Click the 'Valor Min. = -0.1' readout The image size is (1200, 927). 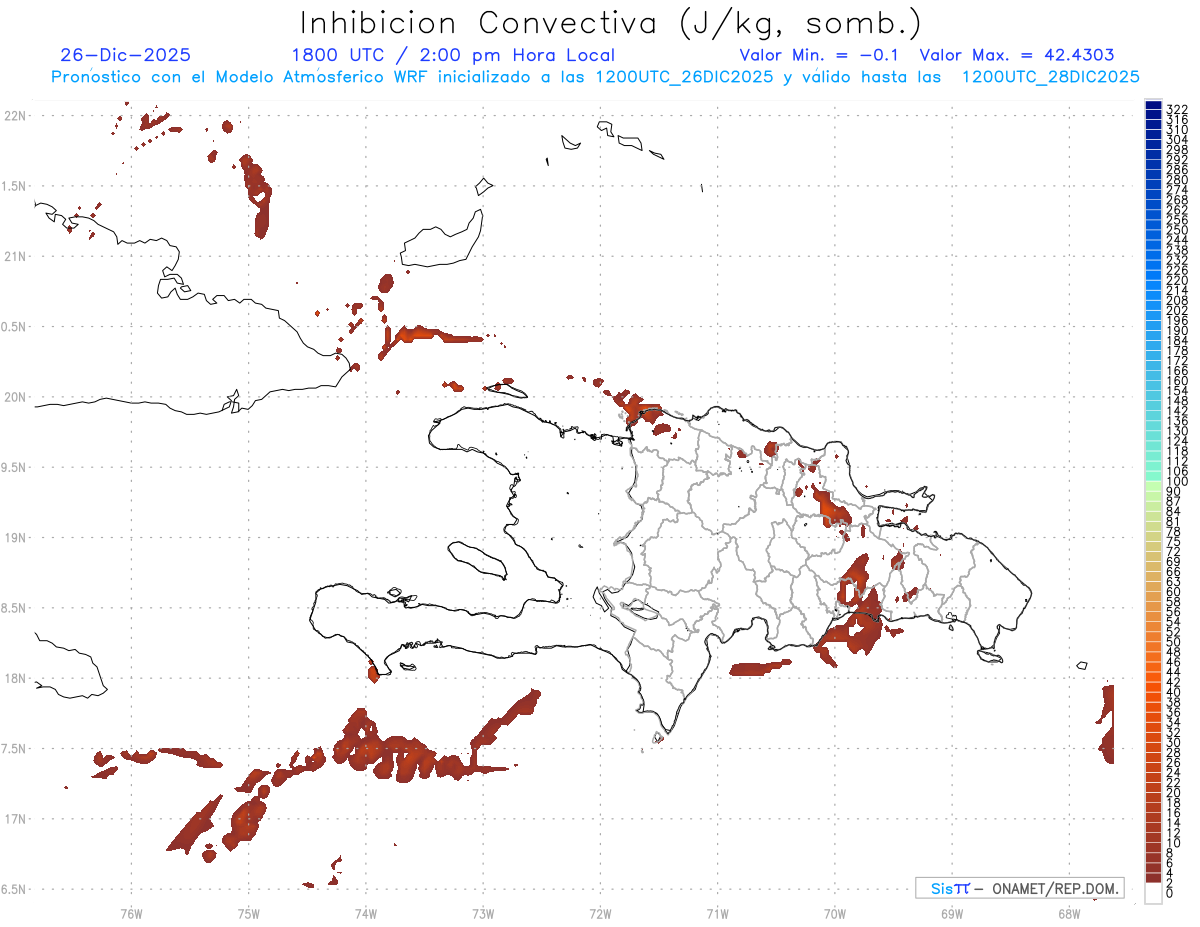(819, 56)
